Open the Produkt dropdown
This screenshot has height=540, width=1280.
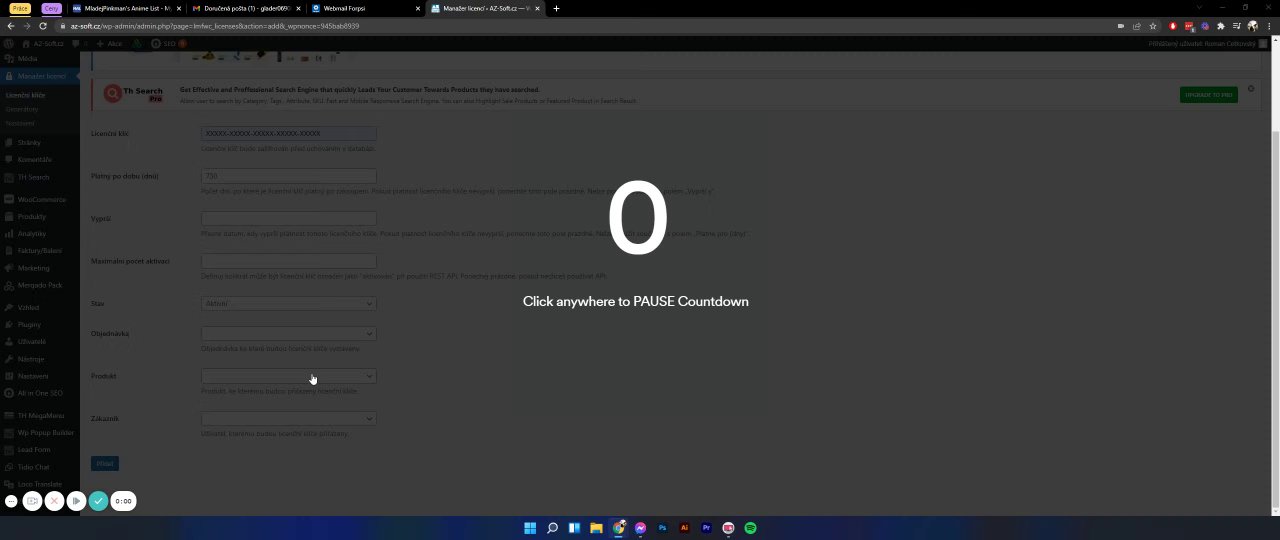click(288, 376)
